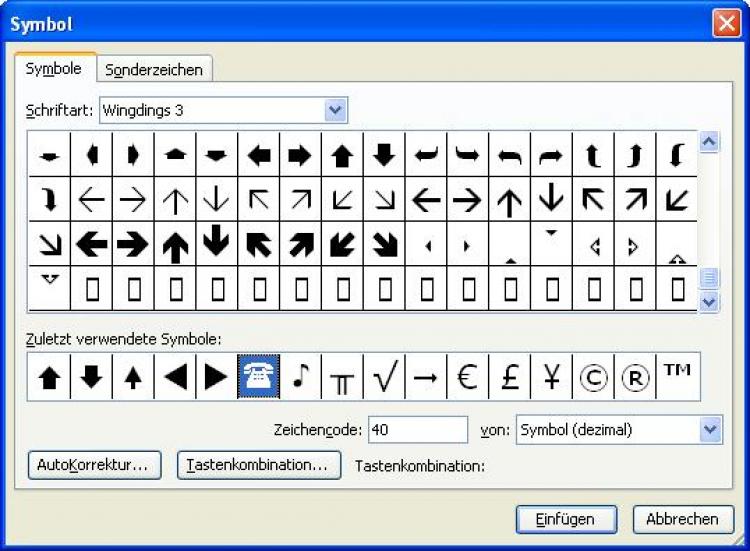
Task: Select the telephone symbol in recent symbols
Action: [258, 377]
